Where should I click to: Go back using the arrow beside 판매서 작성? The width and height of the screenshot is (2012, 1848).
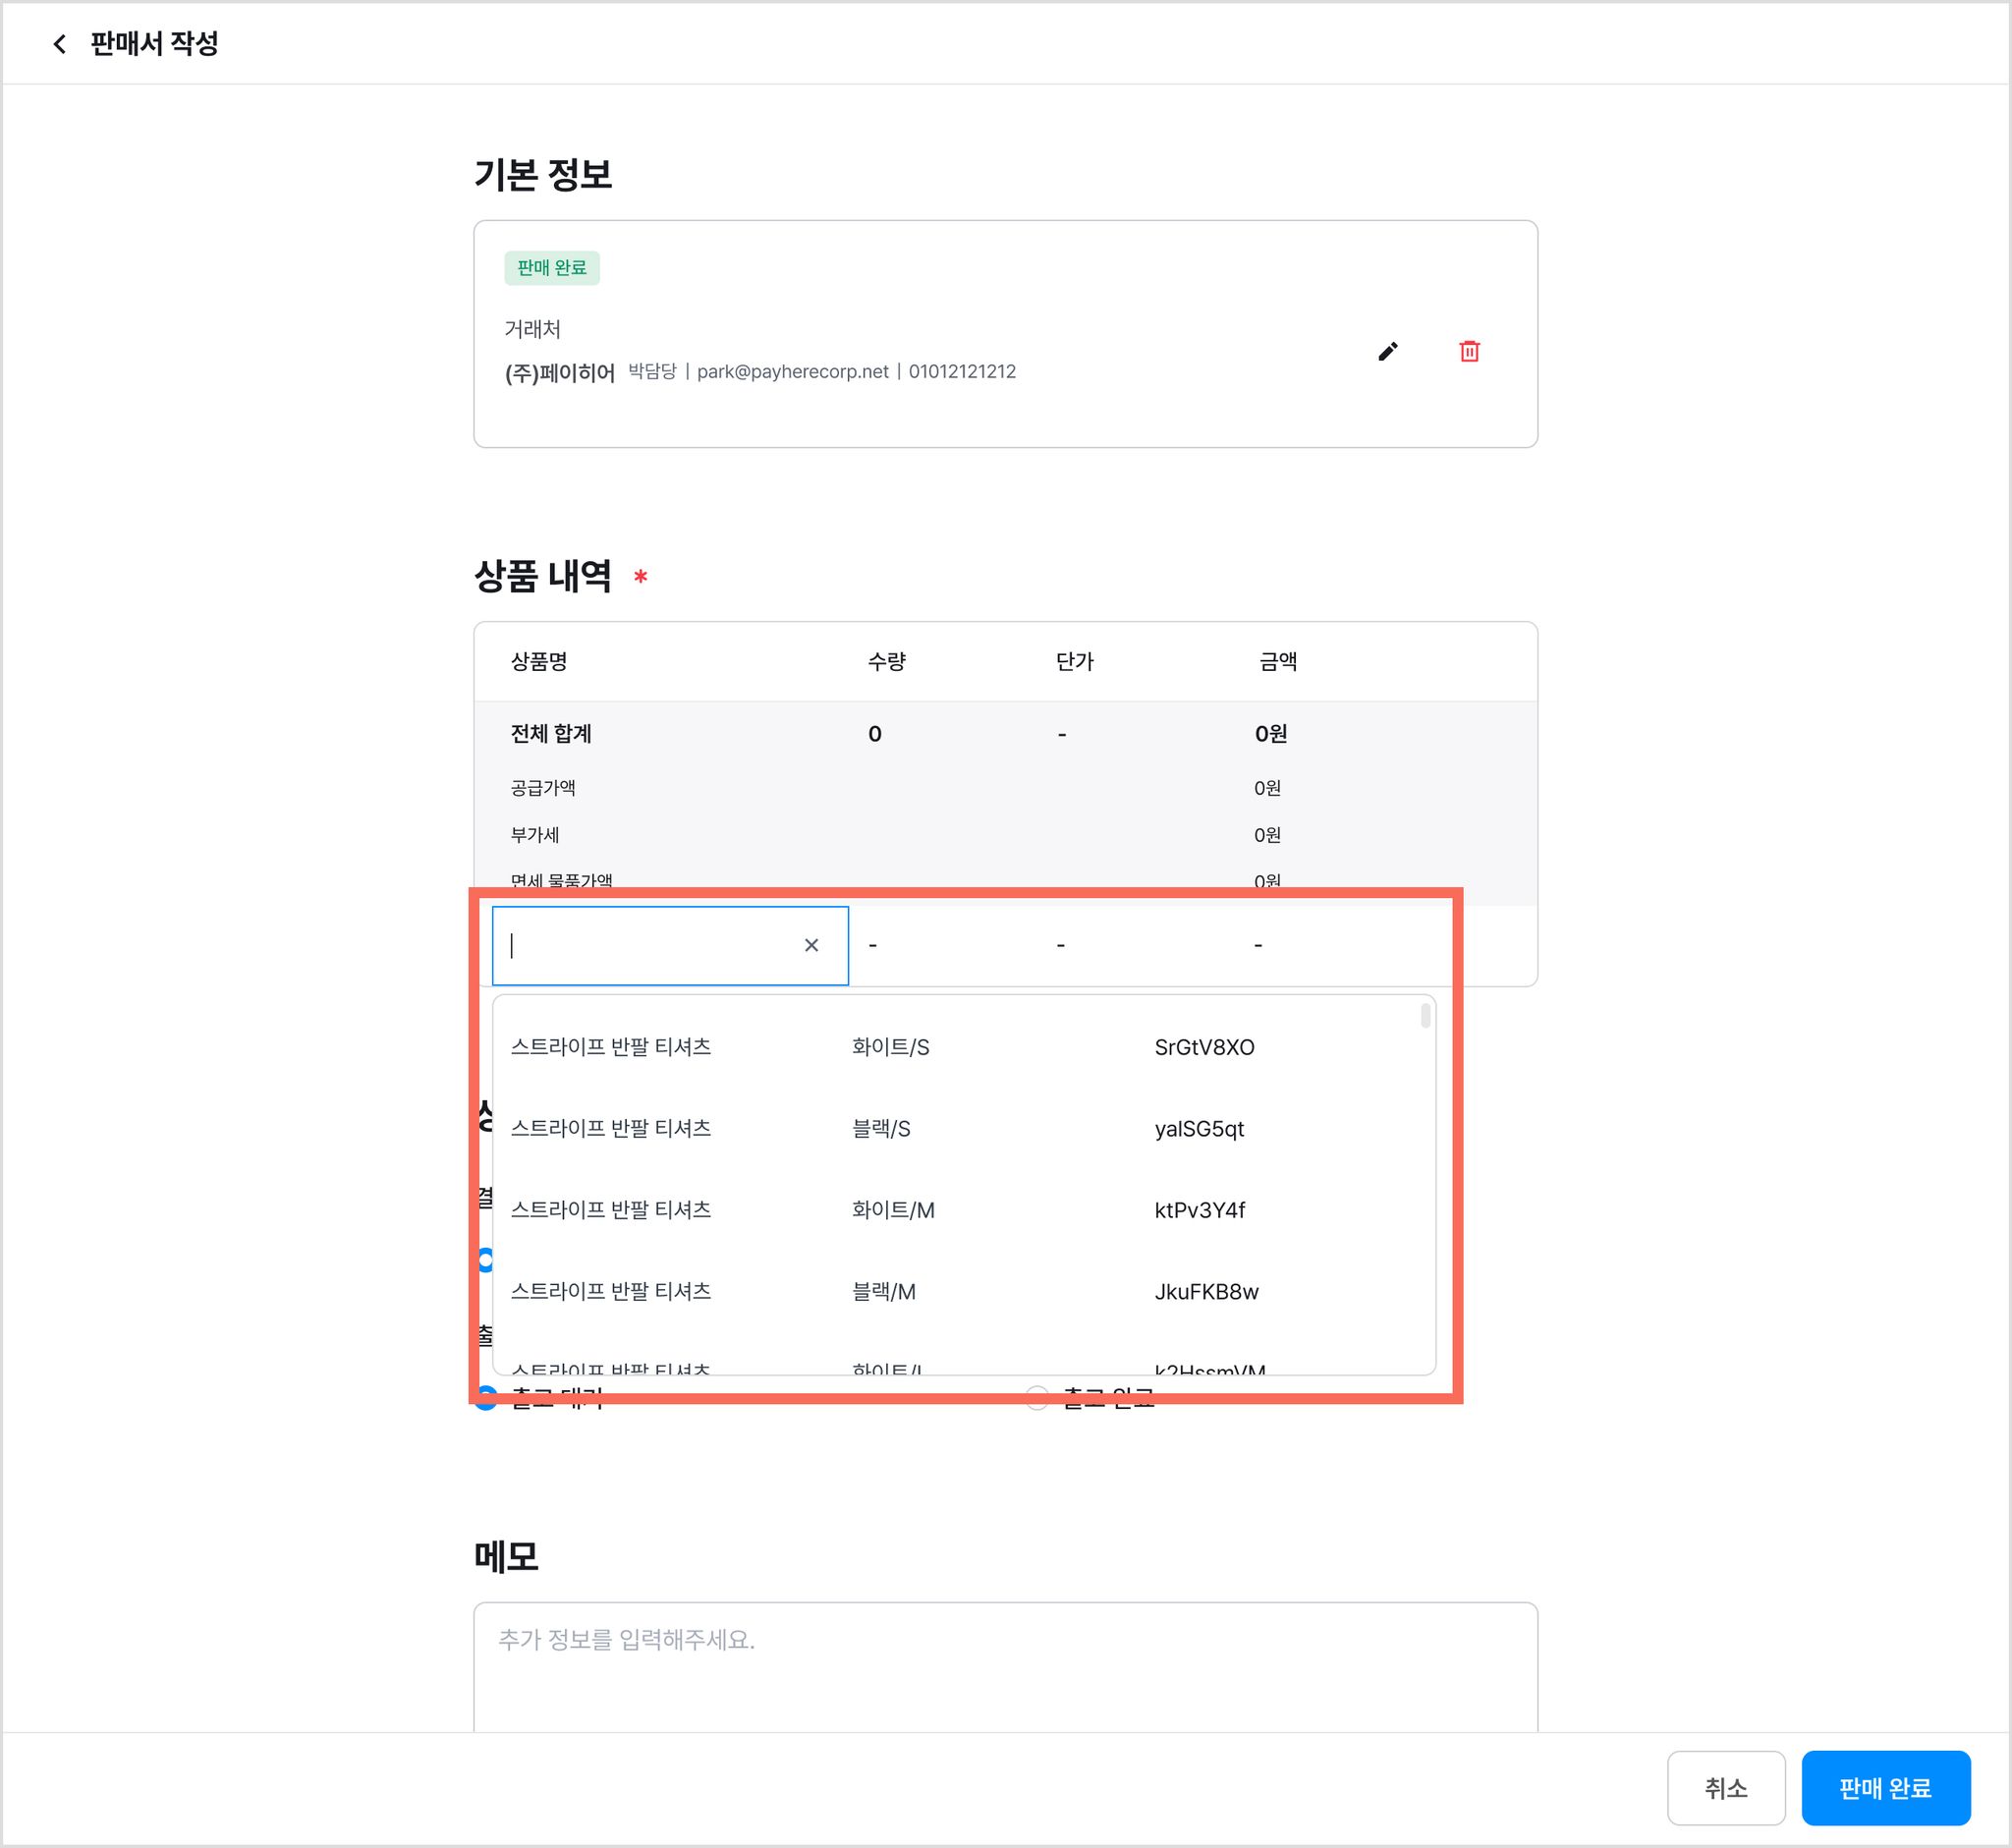click(60, 44)
